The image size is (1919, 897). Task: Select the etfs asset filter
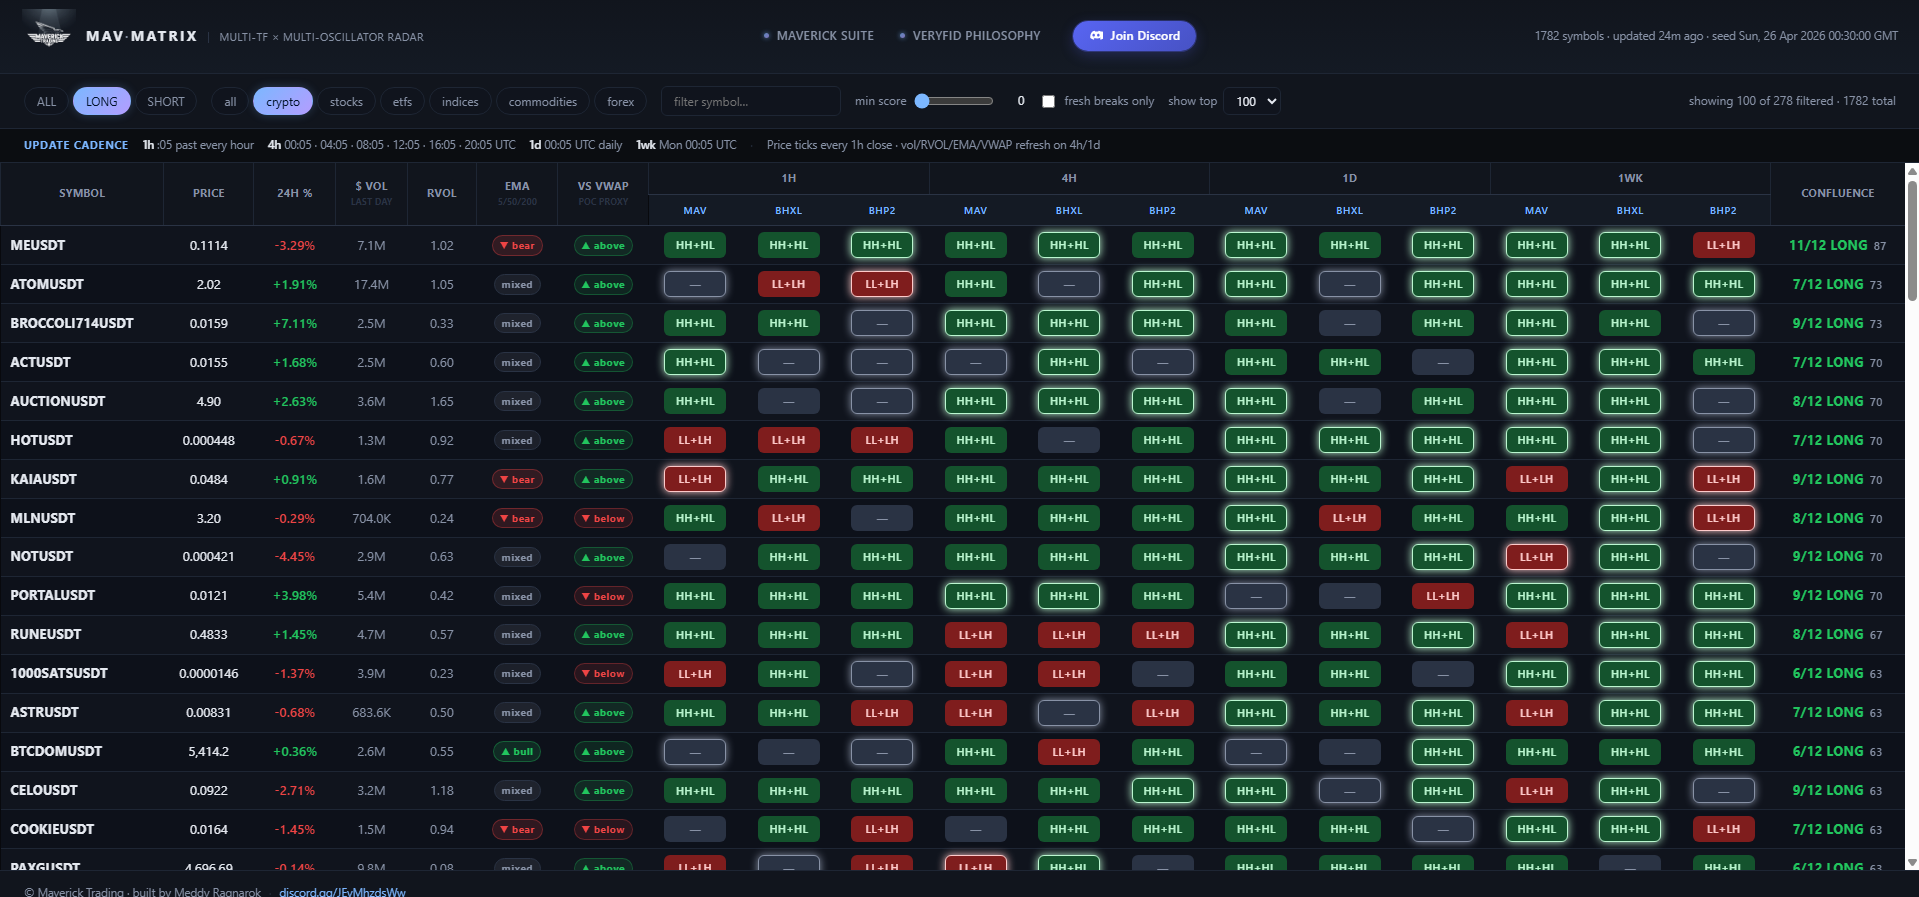[x=402, y=102]
